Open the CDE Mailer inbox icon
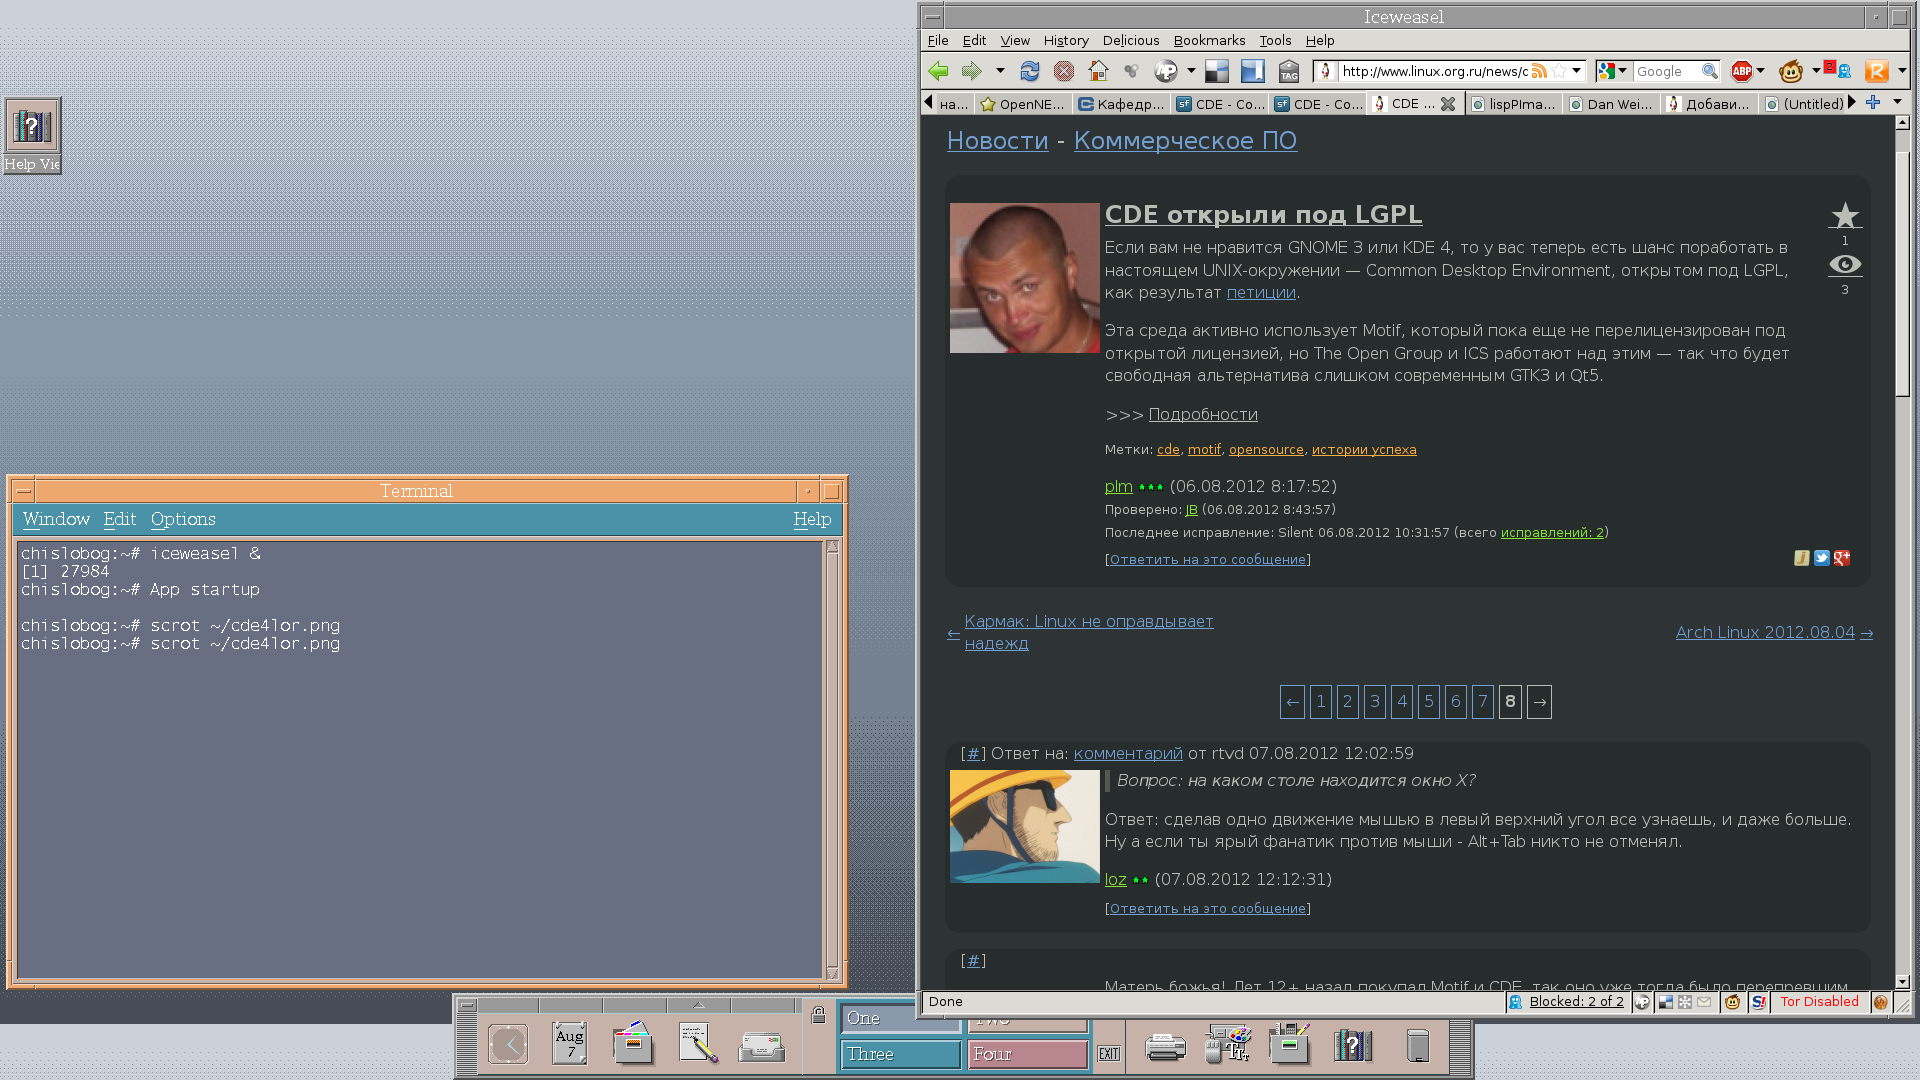 pos(761,1046)
